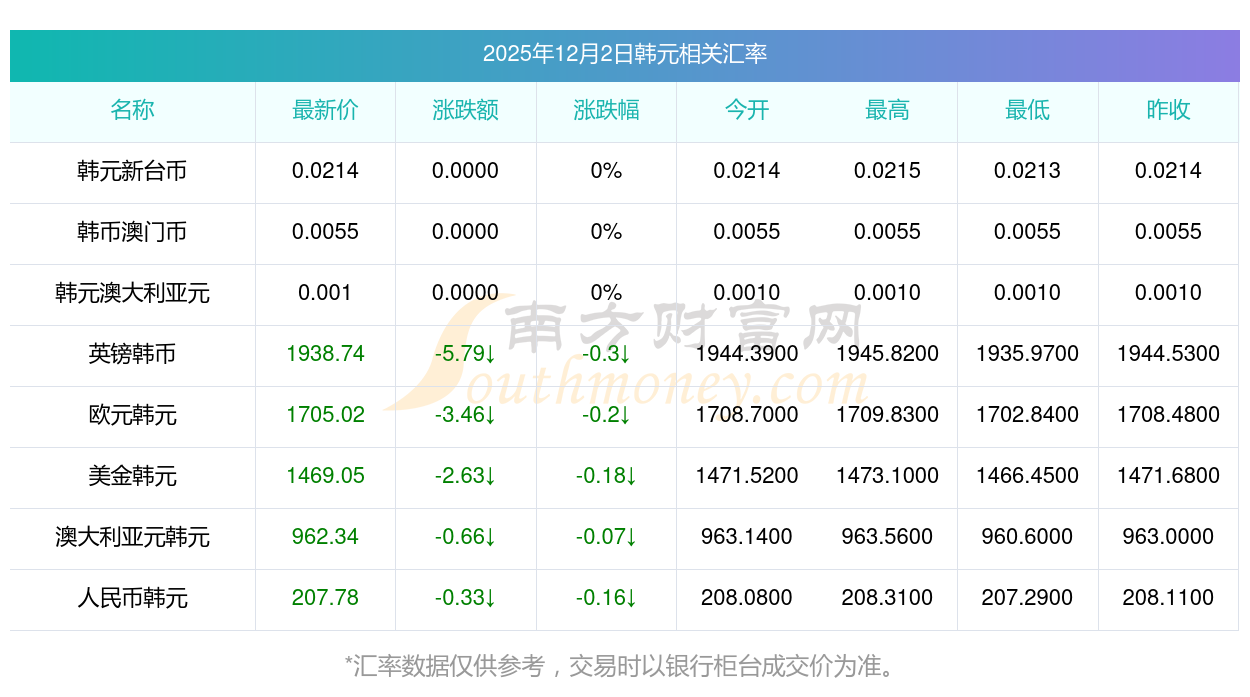Image resolution: width=1250 pixels, height=697 pixels.
Task: Click the change value -0.66↓
Action: (466, 537)
